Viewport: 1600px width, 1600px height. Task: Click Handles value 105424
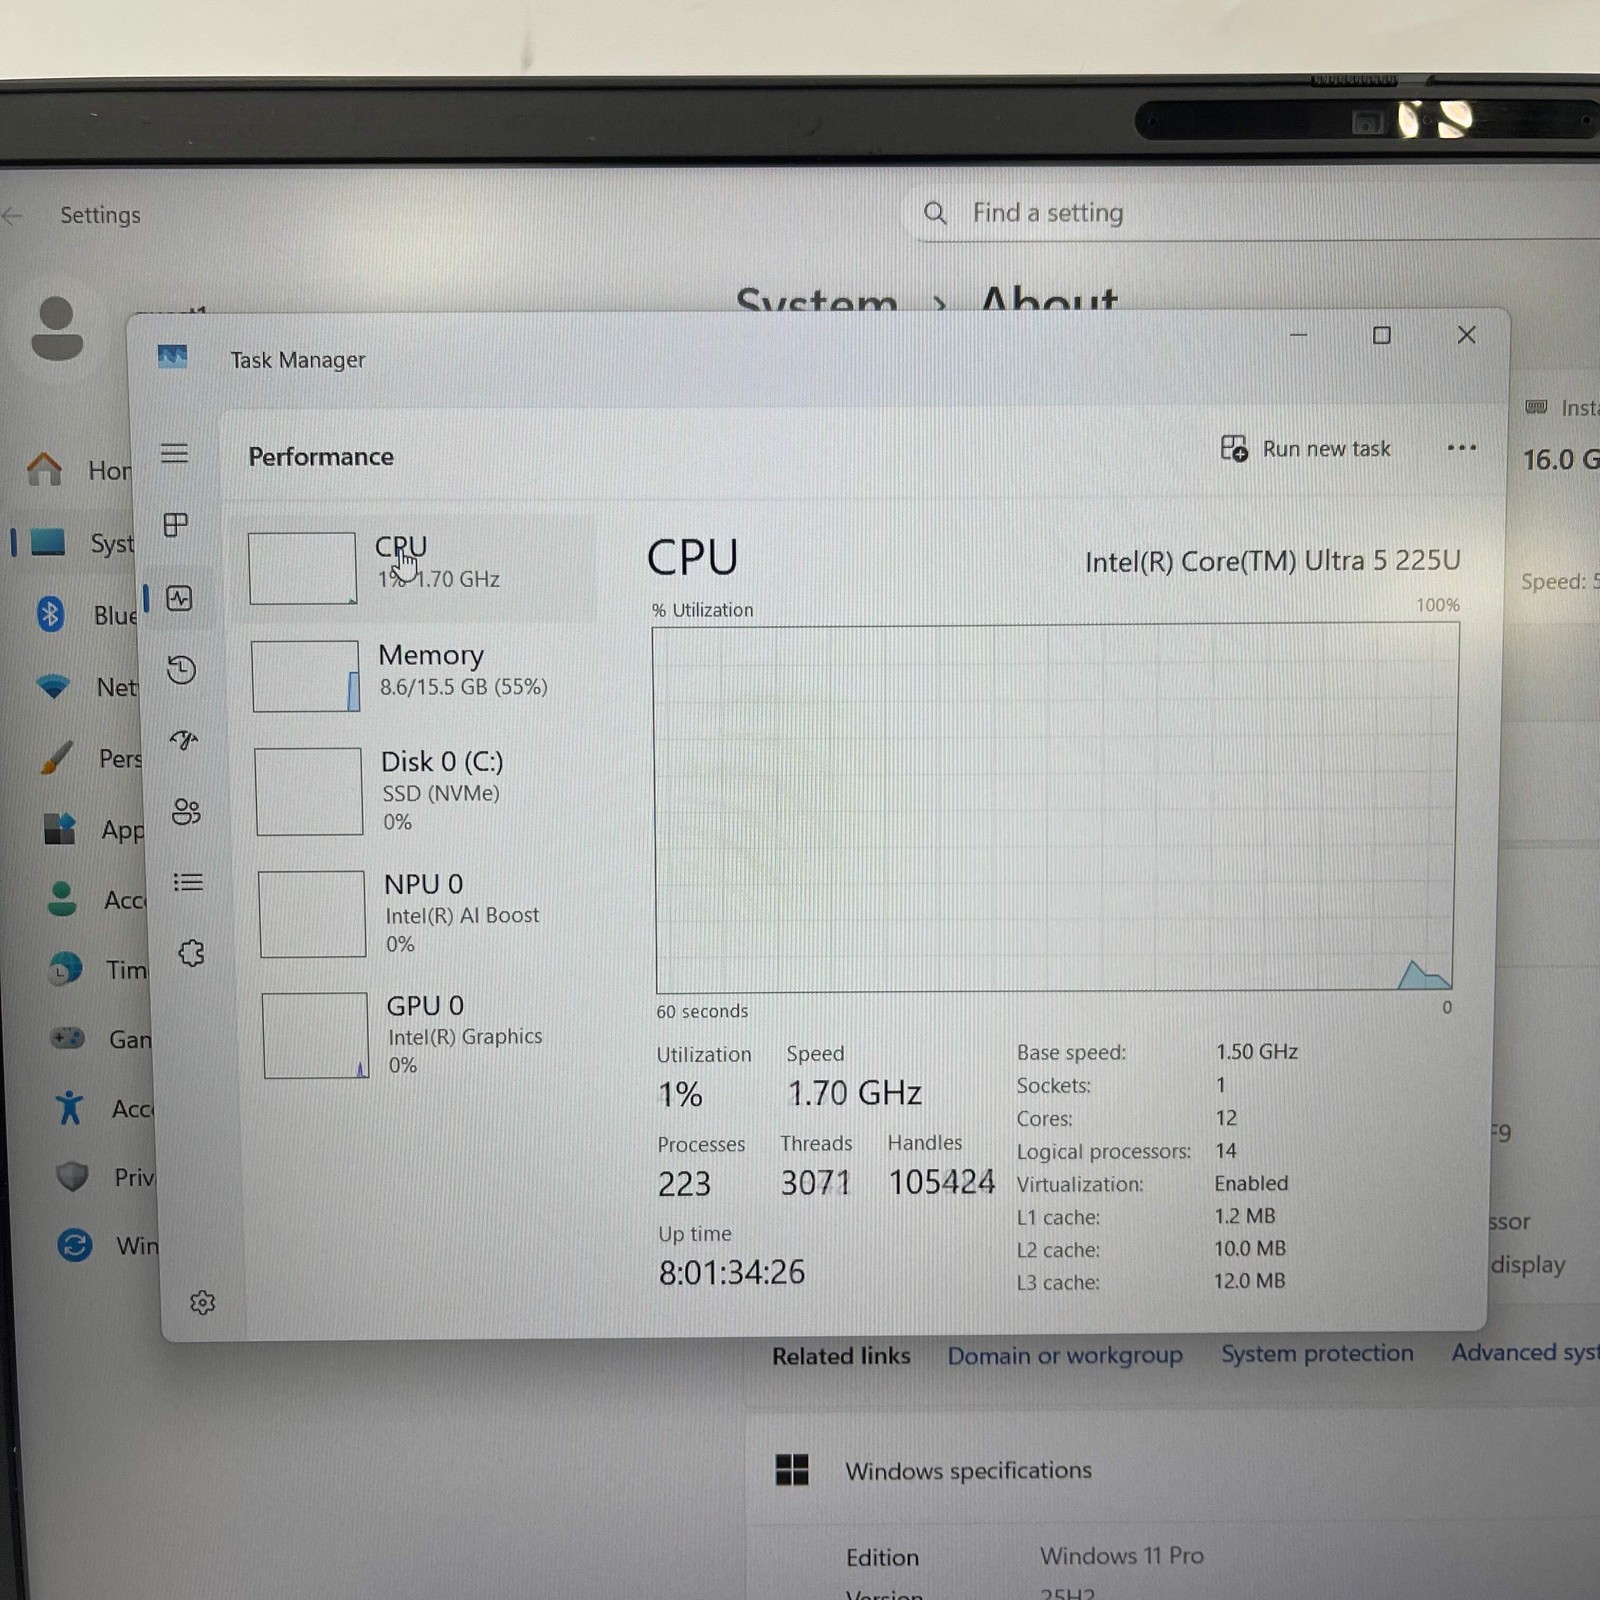941,1182
